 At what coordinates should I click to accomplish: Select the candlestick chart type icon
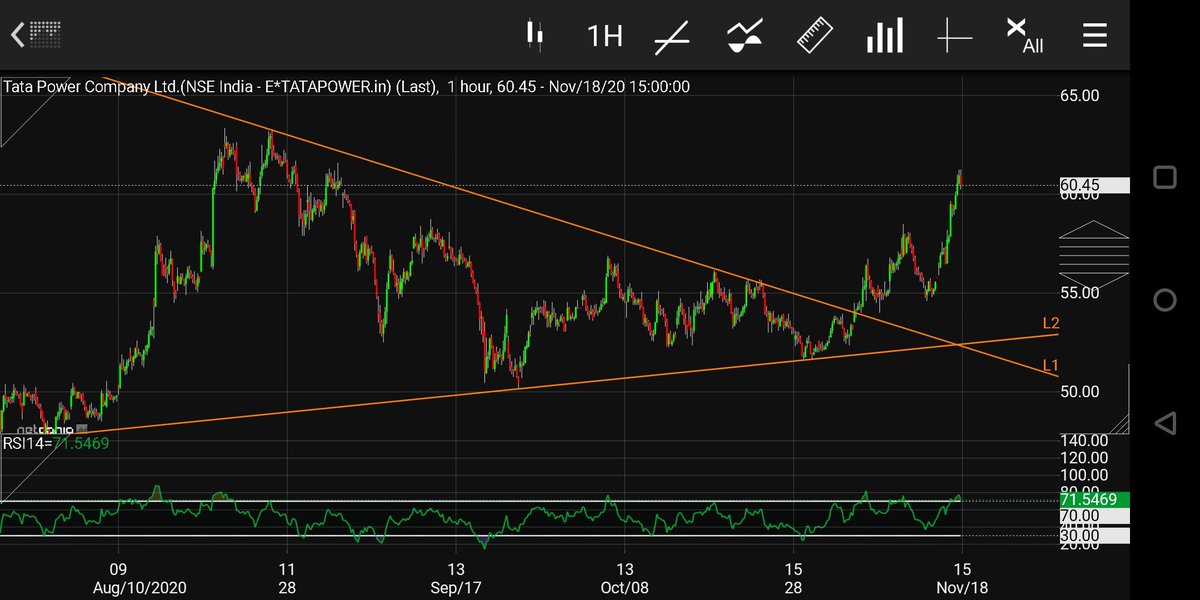click(x=536, y=33)
